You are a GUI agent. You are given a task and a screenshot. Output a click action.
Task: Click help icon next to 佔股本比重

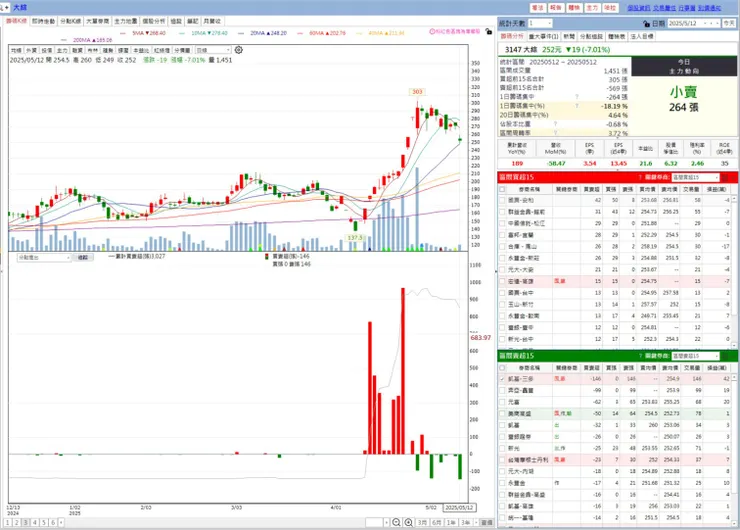tap(555, 124)
